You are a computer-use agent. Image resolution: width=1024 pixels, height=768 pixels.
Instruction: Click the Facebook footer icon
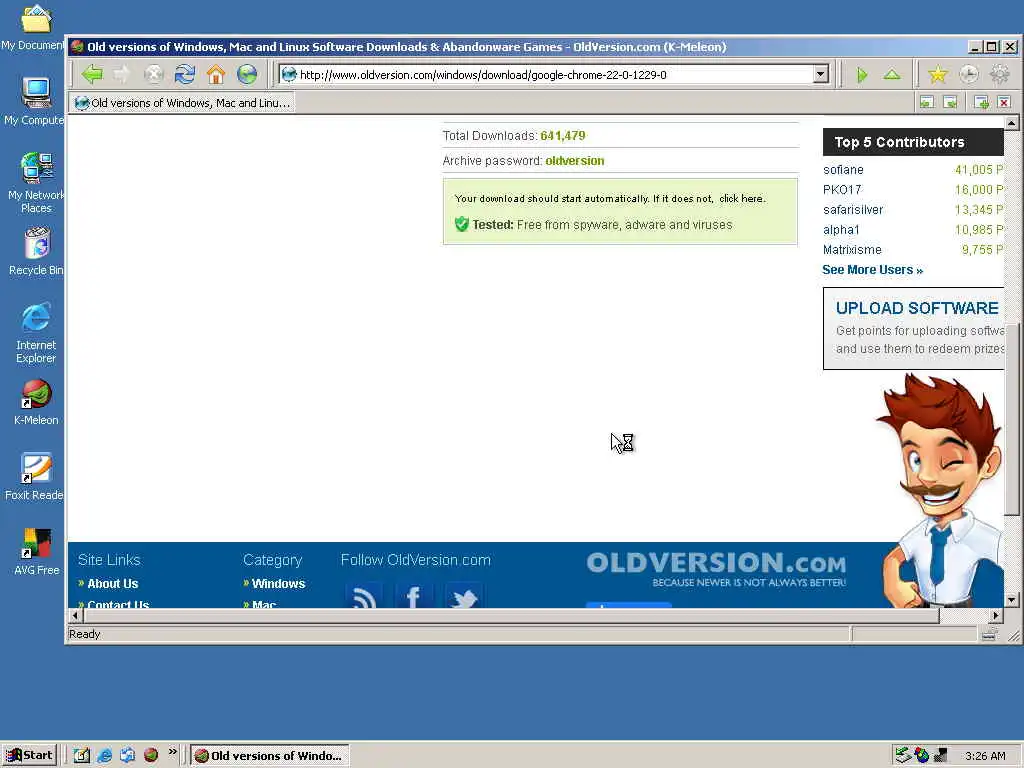413,596
